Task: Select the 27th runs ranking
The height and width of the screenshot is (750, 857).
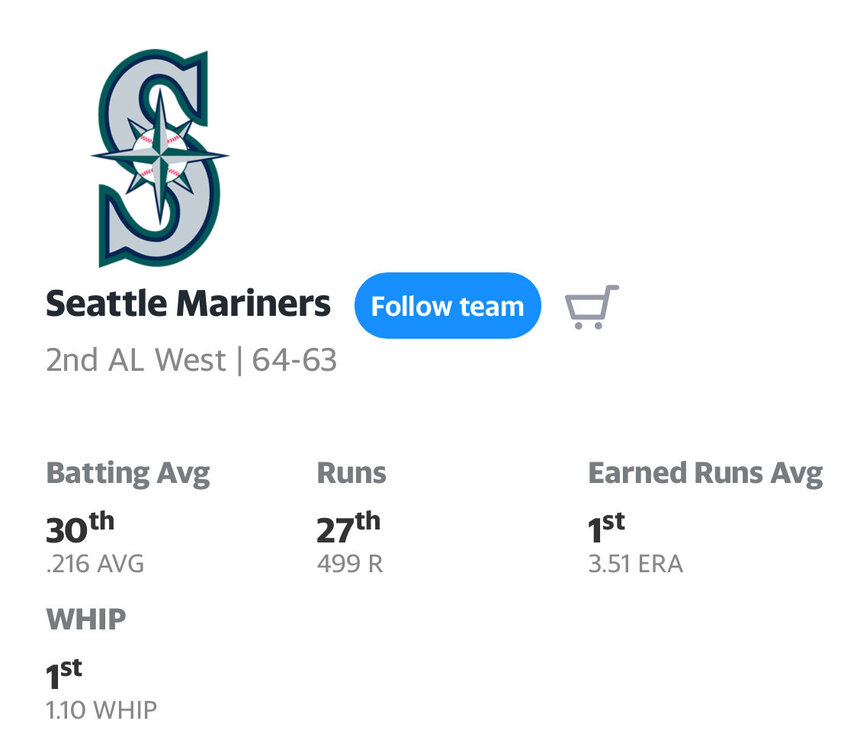Action: click(x=348, y=528)
